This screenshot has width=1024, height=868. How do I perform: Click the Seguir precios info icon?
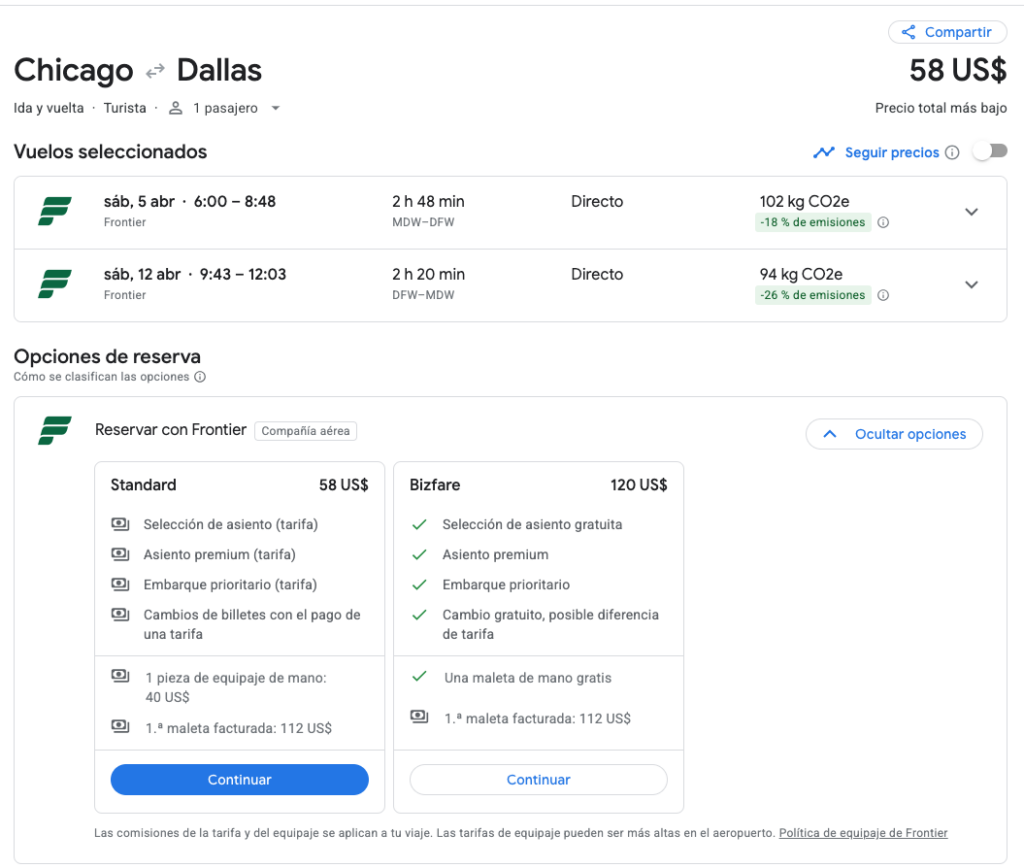coord(952,153)
